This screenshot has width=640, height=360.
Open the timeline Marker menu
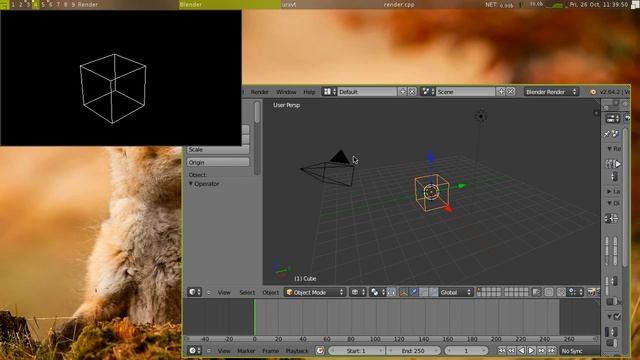coord(246,351)
